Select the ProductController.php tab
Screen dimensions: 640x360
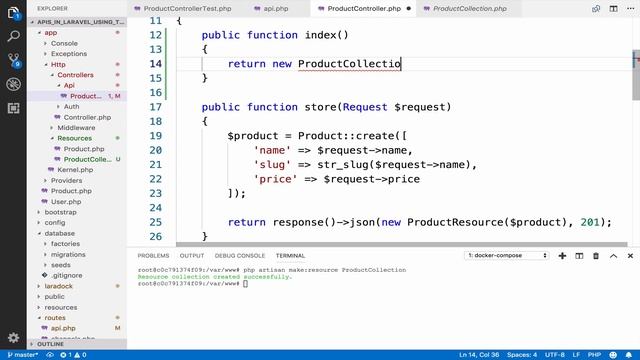364,9
